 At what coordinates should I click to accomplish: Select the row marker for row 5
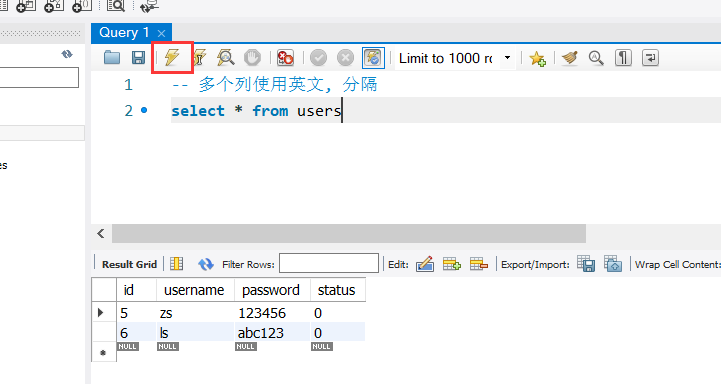click(x=103, y=313)
